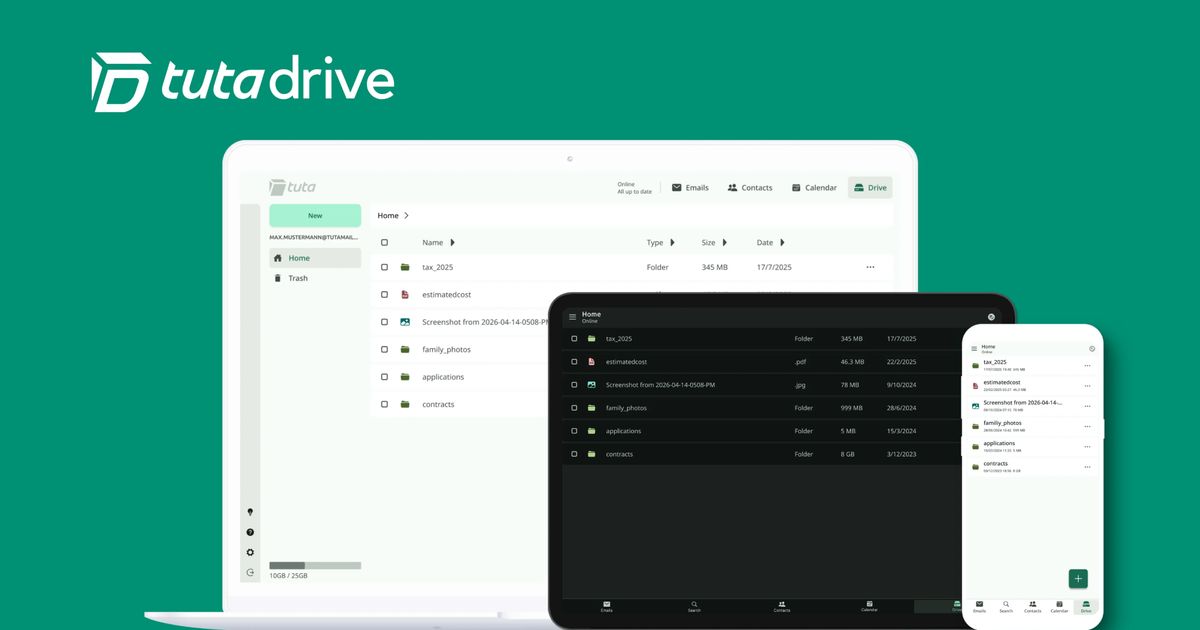Image resolution: width=1200 pixels, height=630 pixels.
Task: Sort by Date column arrow on laptop
Action: click(x=782, y=243)
